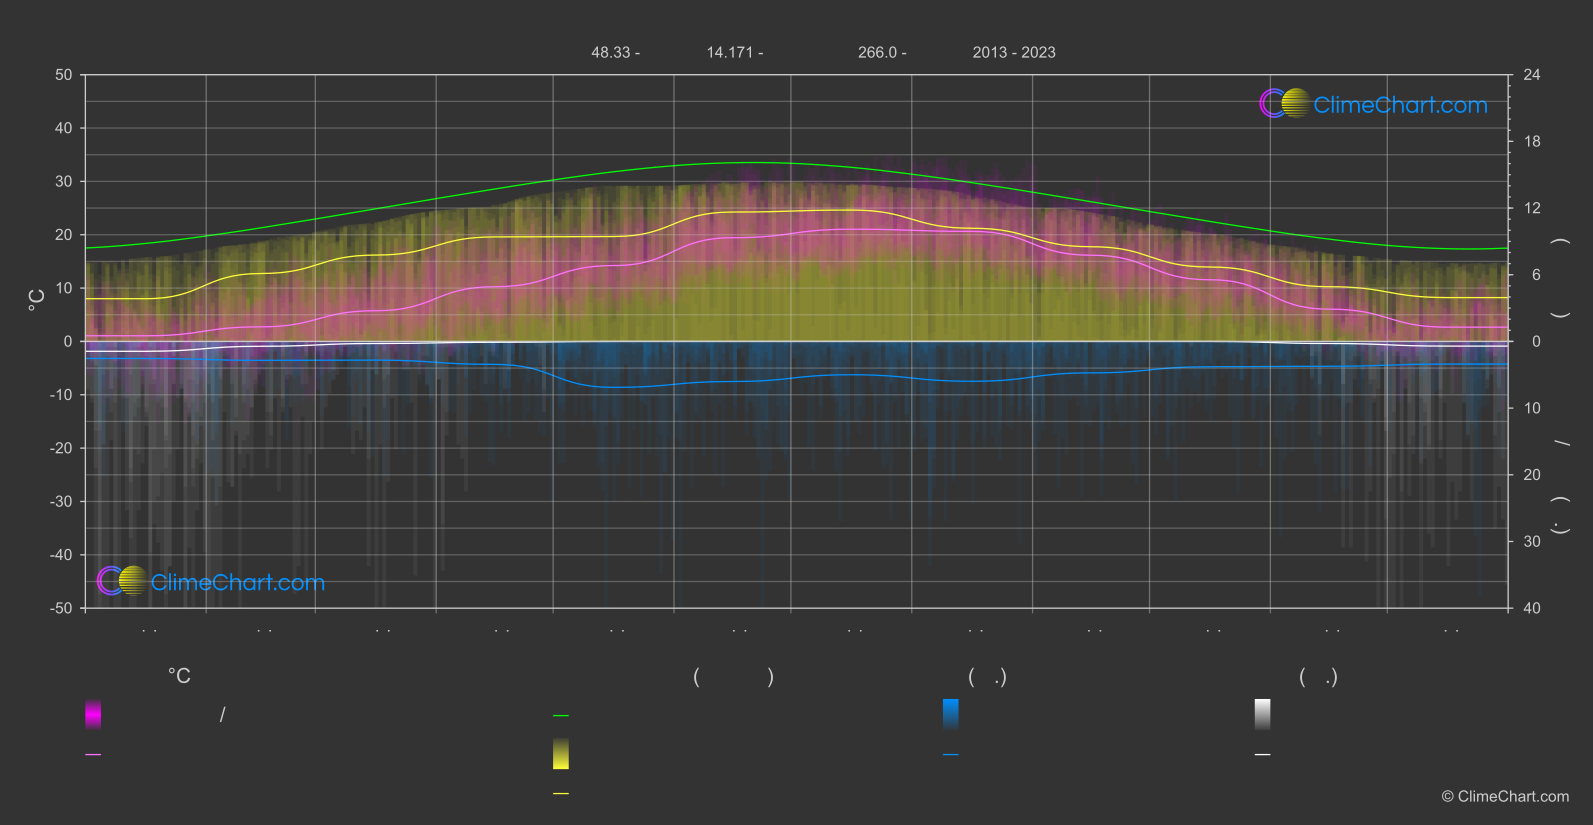
Task: Click the -10 tick label on left axis
Action: [63, 395]
